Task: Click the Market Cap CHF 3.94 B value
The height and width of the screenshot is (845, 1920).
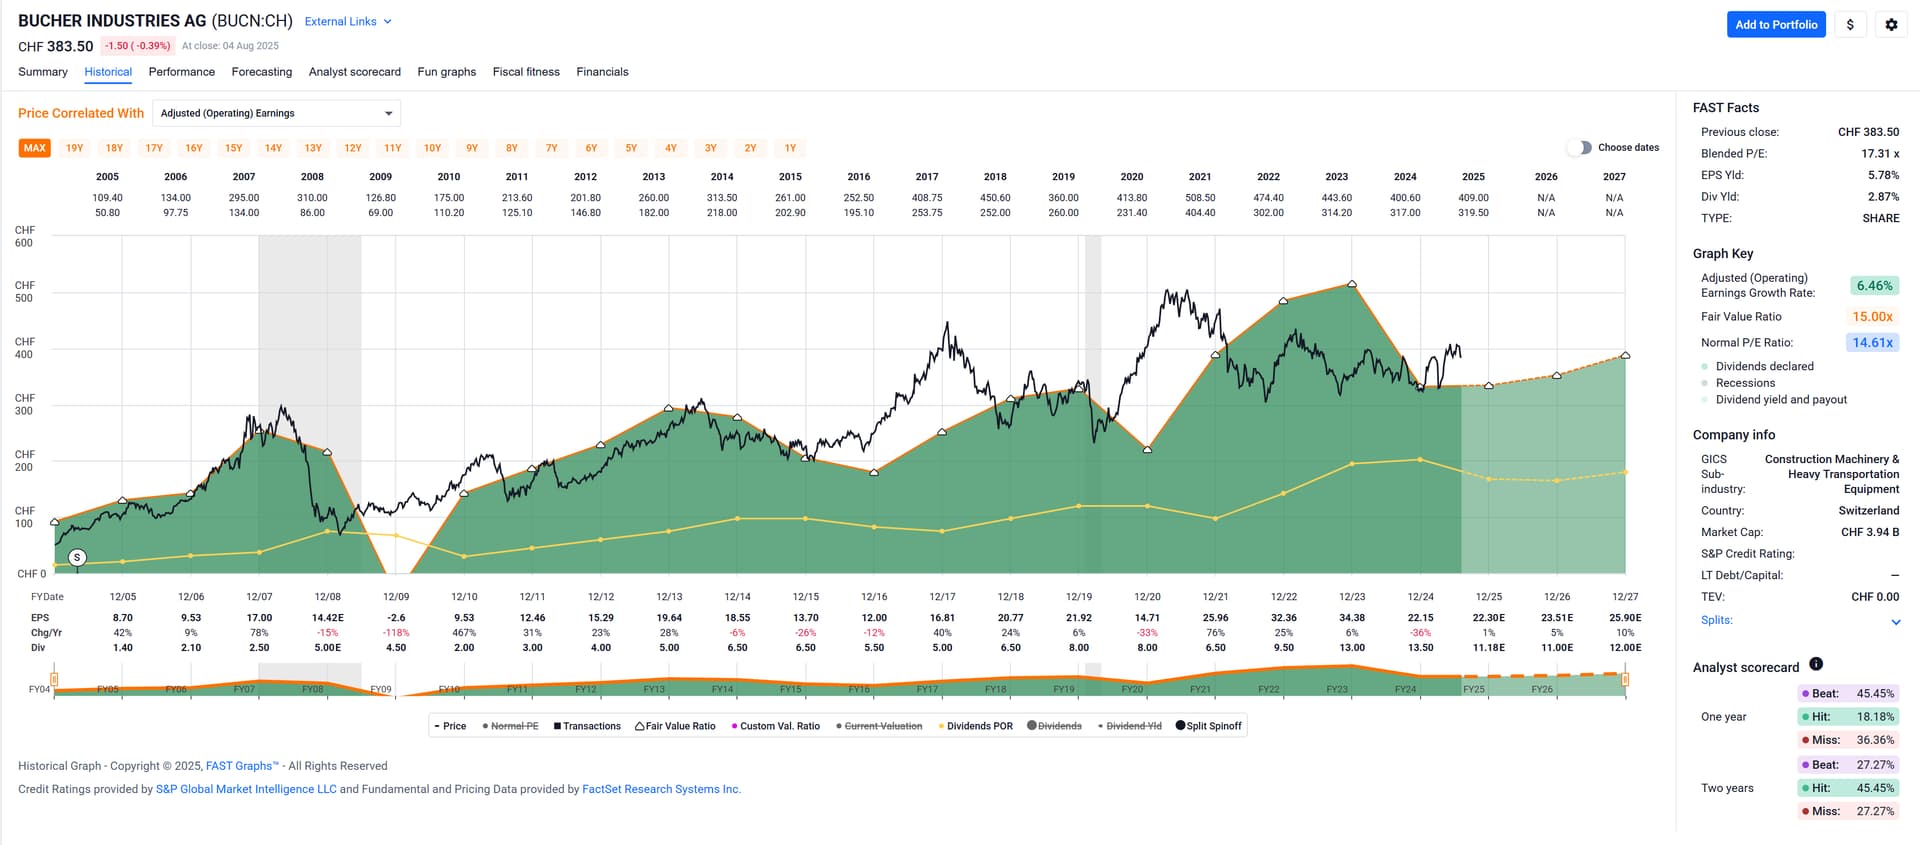Action: click(1870, 532)
